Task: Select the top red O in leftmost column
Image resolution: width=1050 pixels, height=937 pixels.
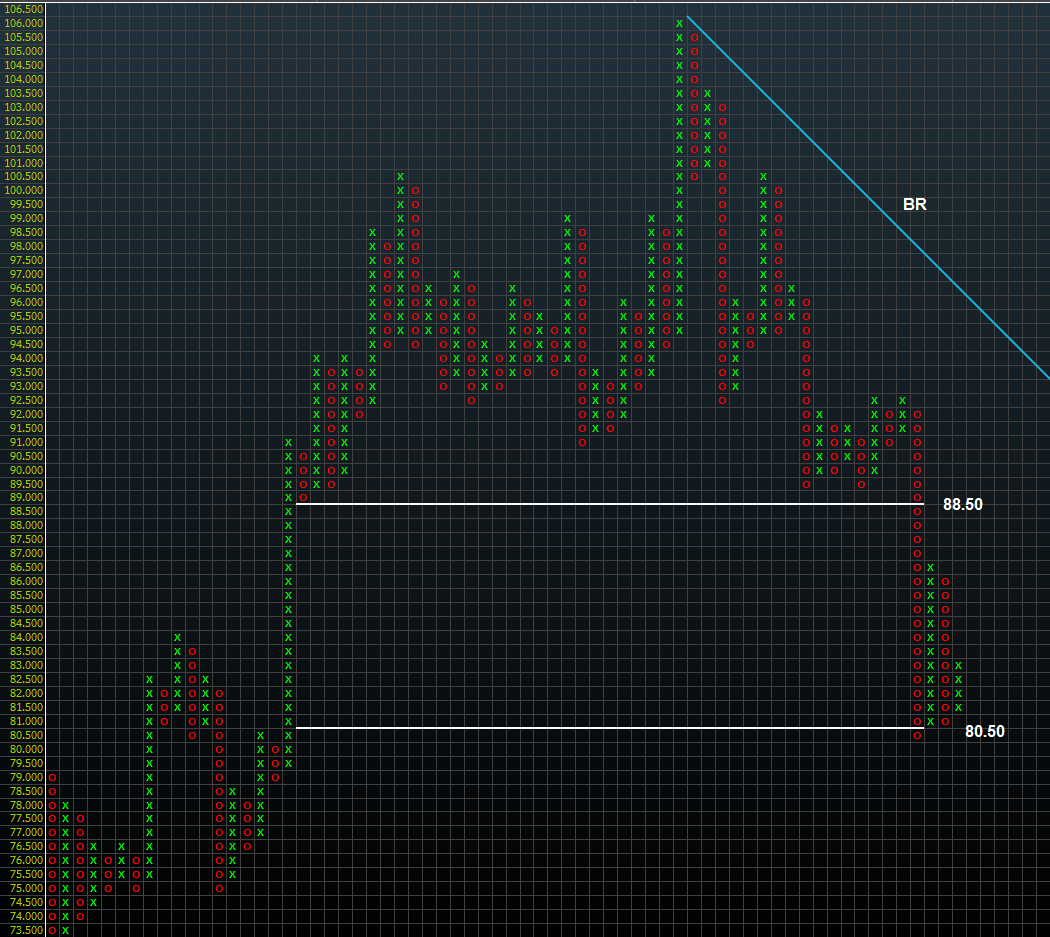Action: [x=52, y=777]
